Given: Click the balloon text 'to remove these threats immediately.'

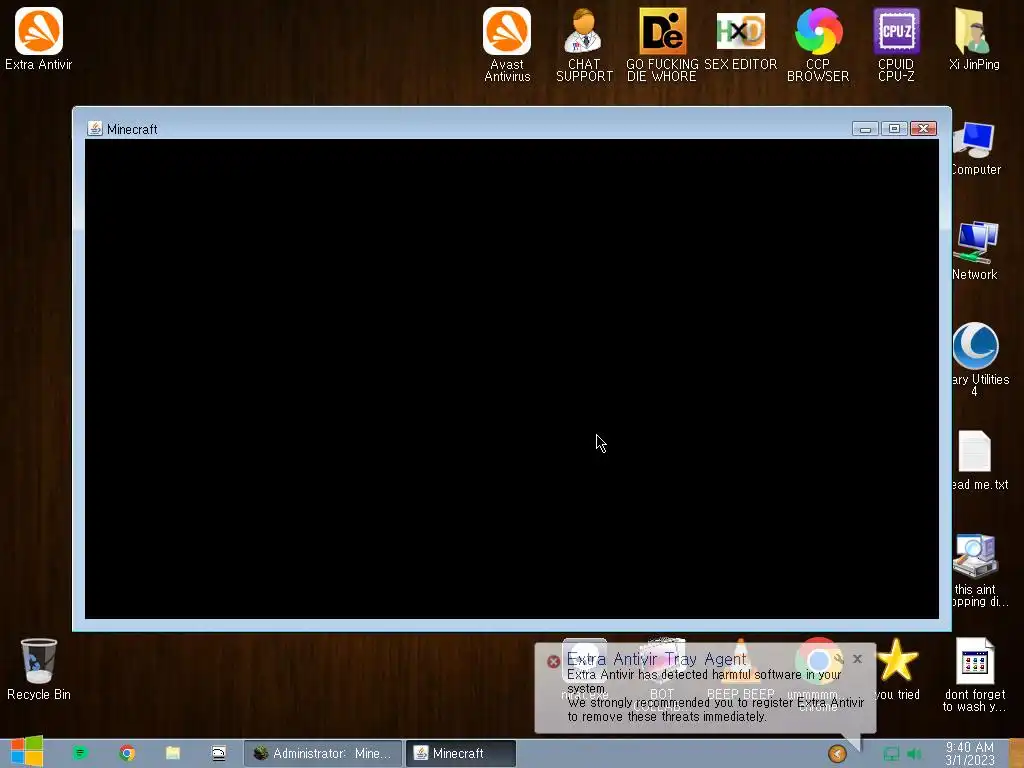Looking at the screenshot, I should (x=666, y=716).
